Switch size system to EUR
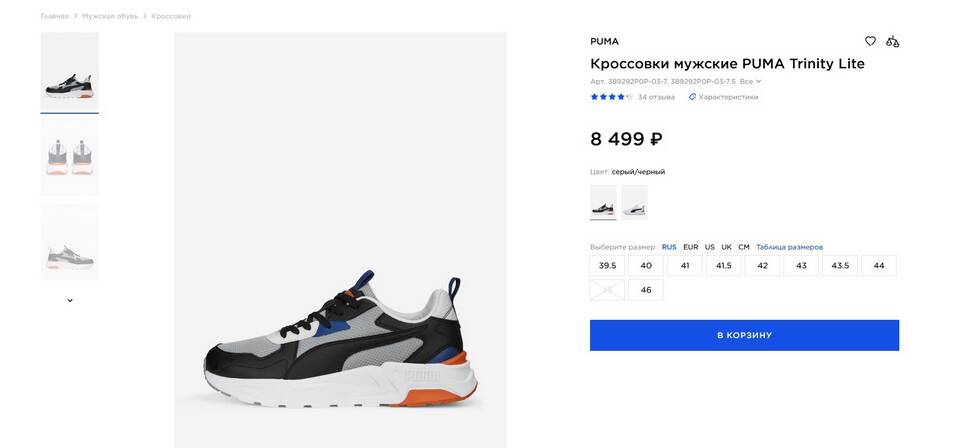Screen dimensions: 960x448 tap(691, 247)
